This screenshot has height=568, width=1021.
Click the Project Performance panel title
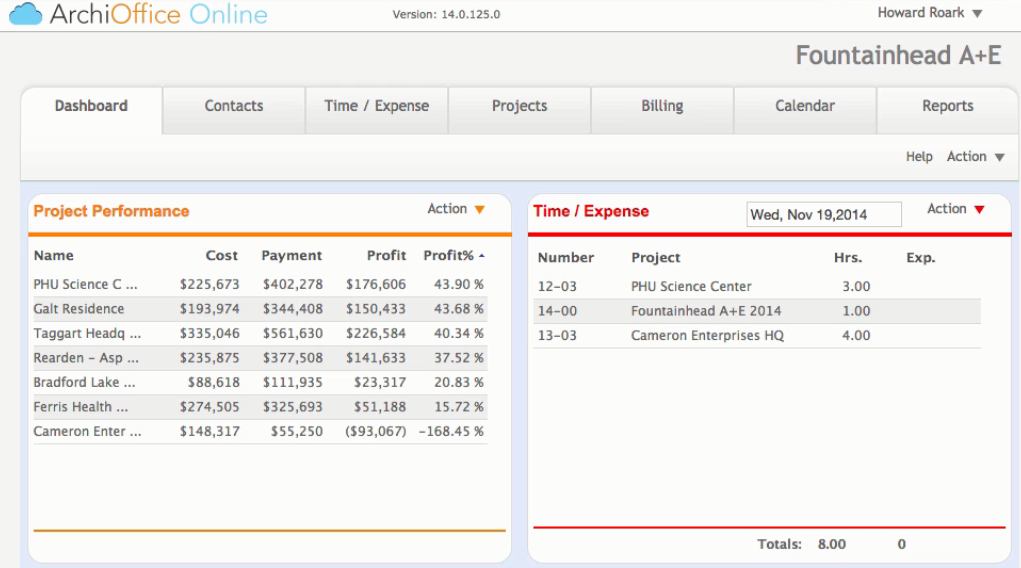[111, 211]
